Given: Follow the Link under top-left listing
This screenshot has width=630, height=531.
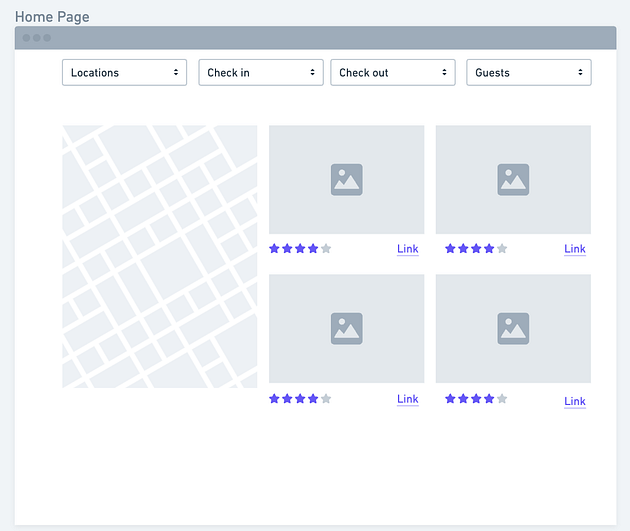Looking at the screenshot, I should tap(408, 249).
